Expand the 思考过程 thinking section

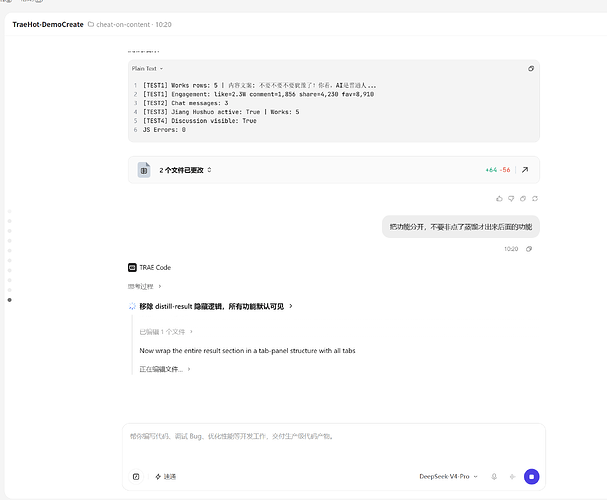[144, 286]
